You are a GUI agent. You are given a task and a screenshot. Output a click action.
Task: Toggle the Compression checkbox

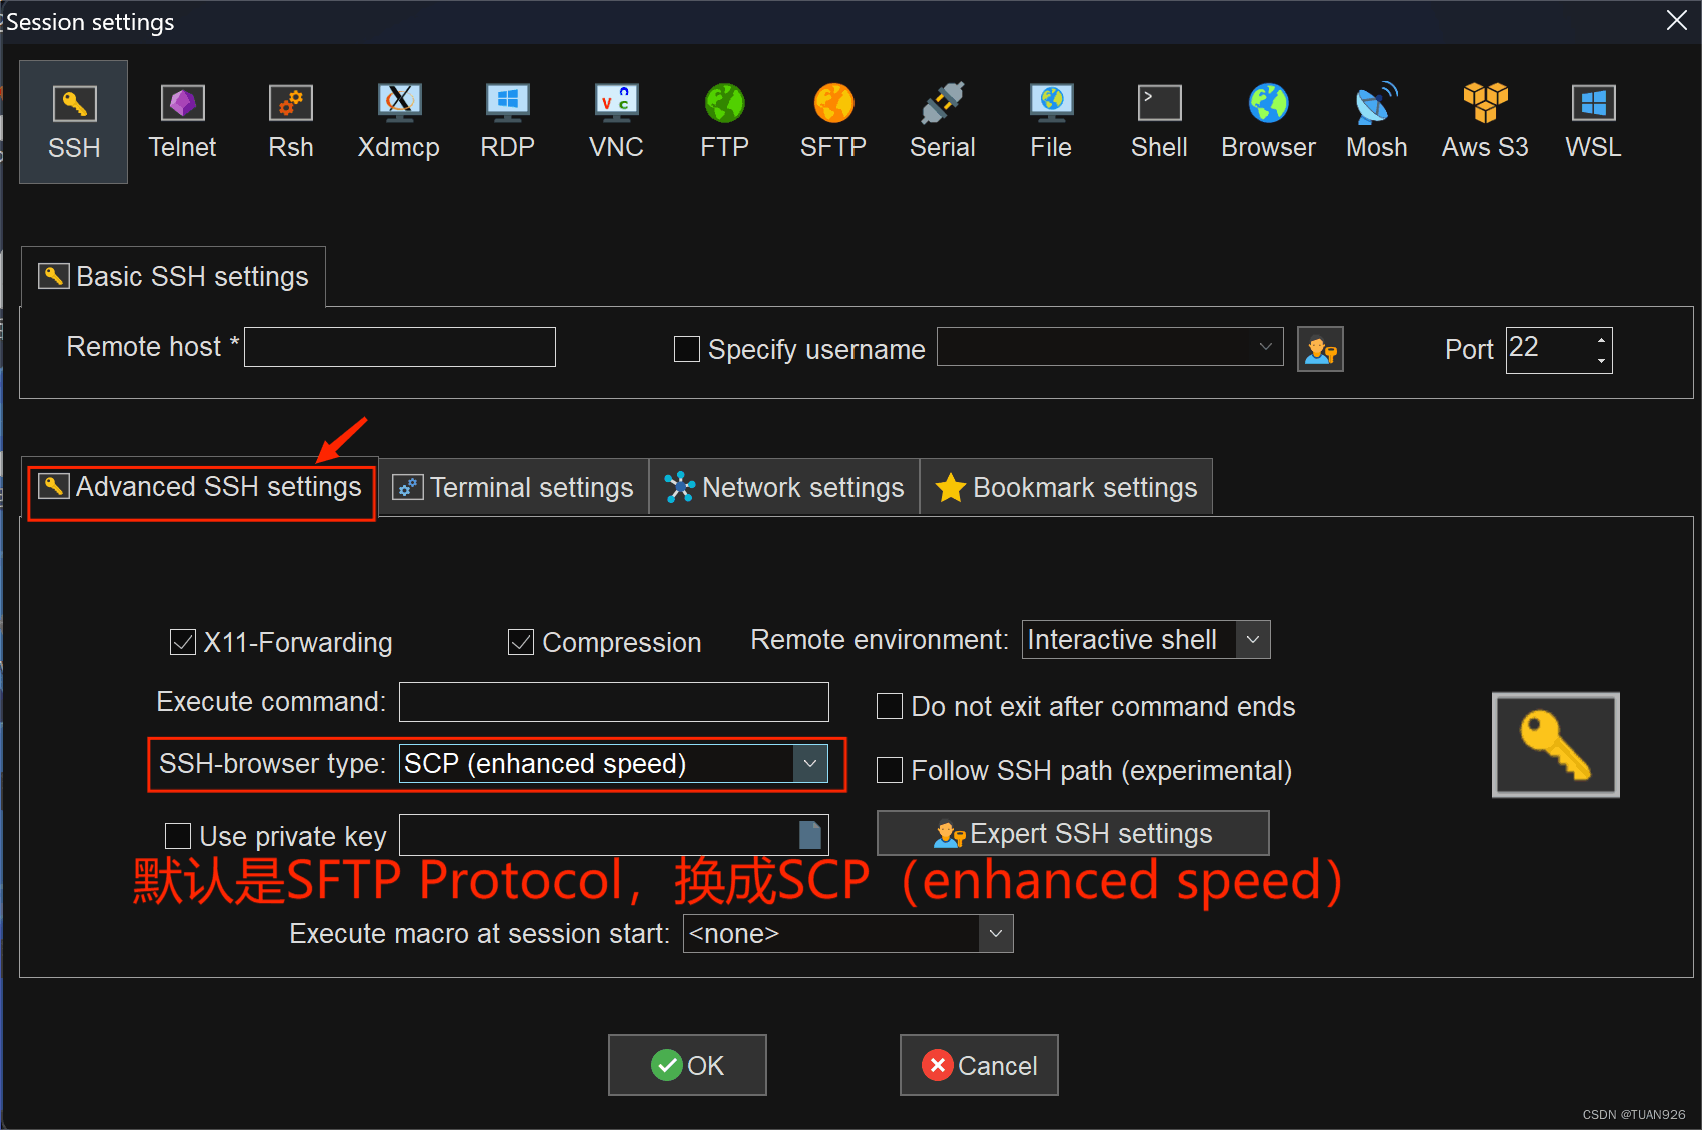[x=521, y=642]
